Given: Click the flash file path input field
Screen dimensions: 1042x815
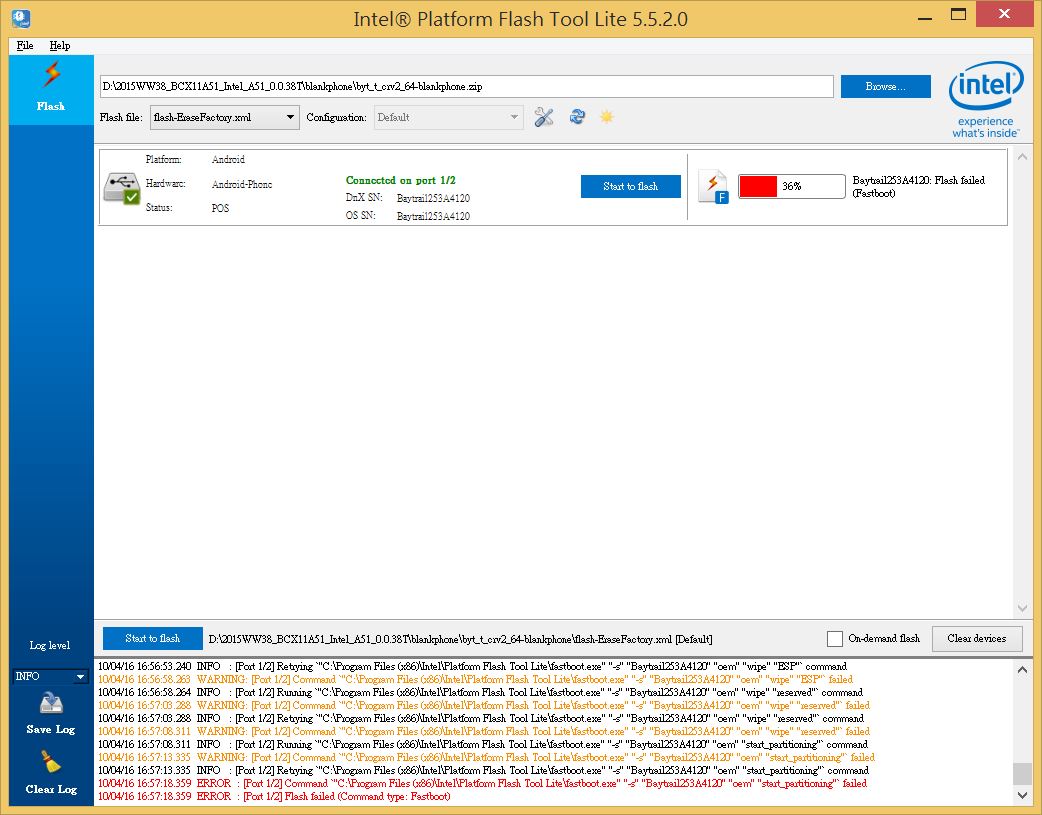Looking at the screenshot, I should coord(466,87).
